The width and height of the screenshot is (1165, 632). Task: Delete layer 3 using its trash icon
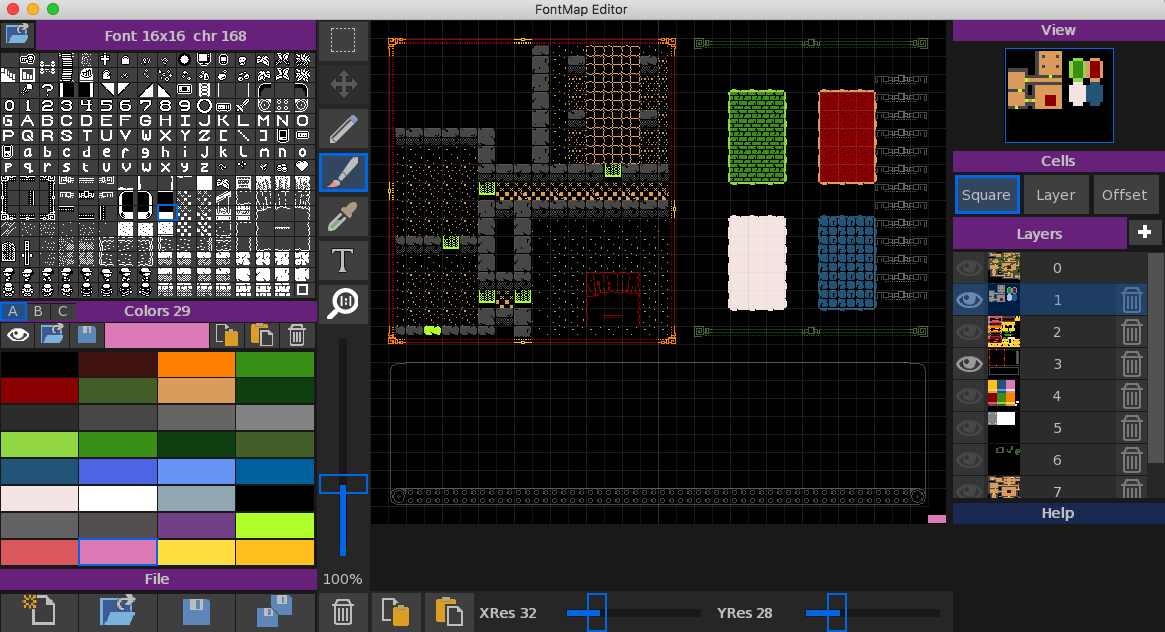tap(1131, 364)
